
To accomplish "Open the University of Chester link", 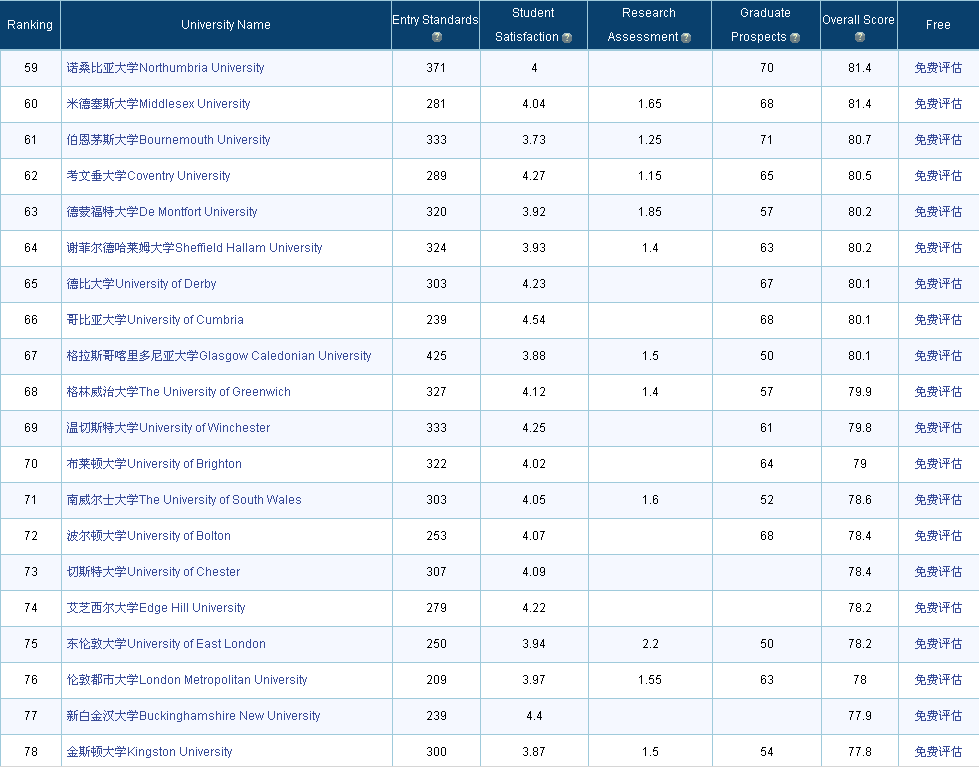I will point(154,572).
